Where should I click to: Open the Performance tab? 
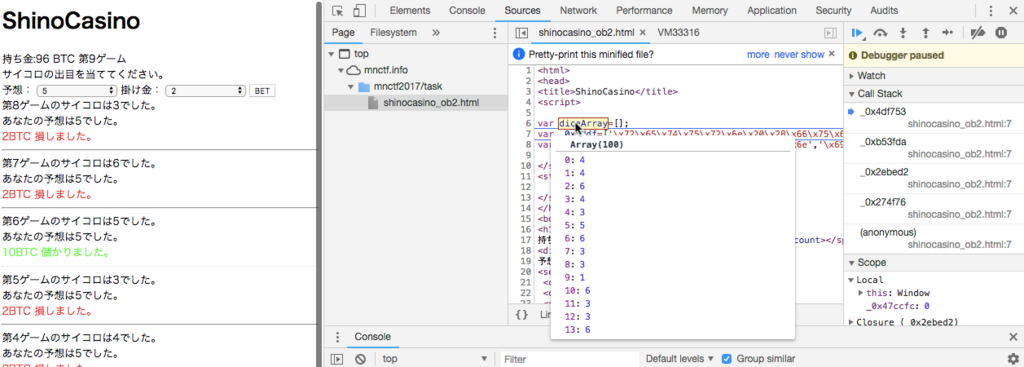pyautogui.click(x=644, y=10)
